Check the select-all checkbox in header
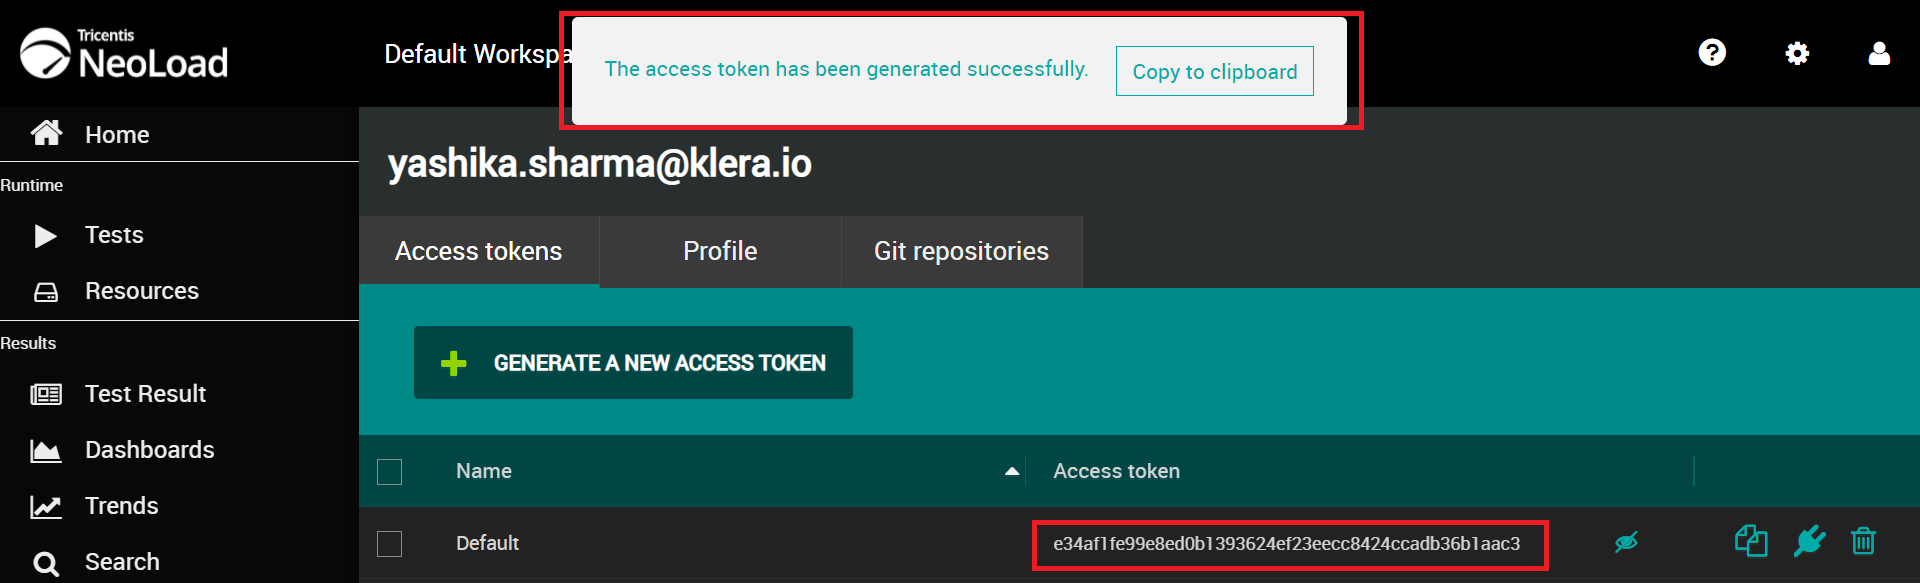Image resolution: width=1920 pixels, height=583 pixels. pos(389,471)
